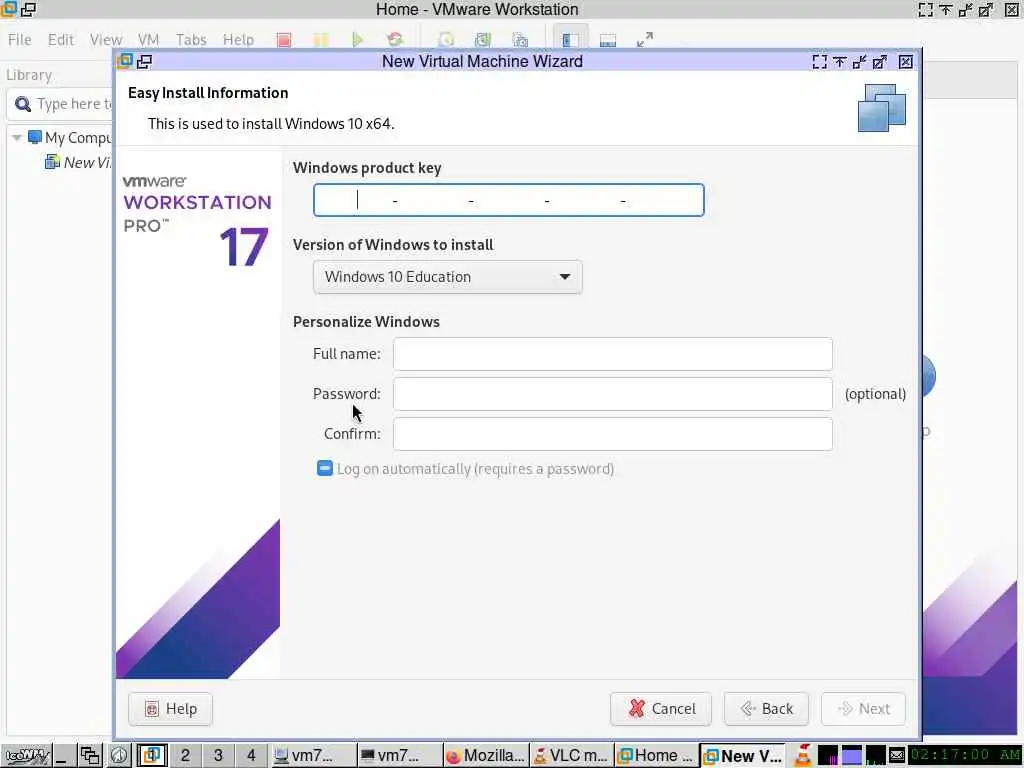Click the take snapshot toolbar icon
Screen dimensions: 1024x768
446,40
